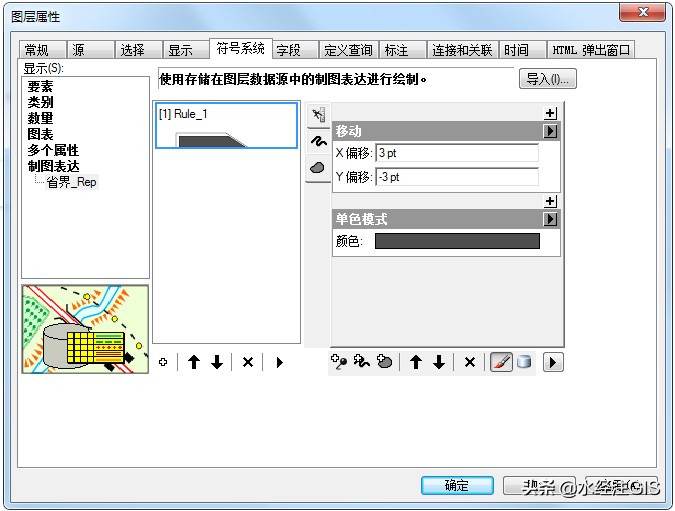Image resolution: width=675 pixels, height=511 pixels.
Task: Switch to the 选择 tab
Action: coord(139,50)
